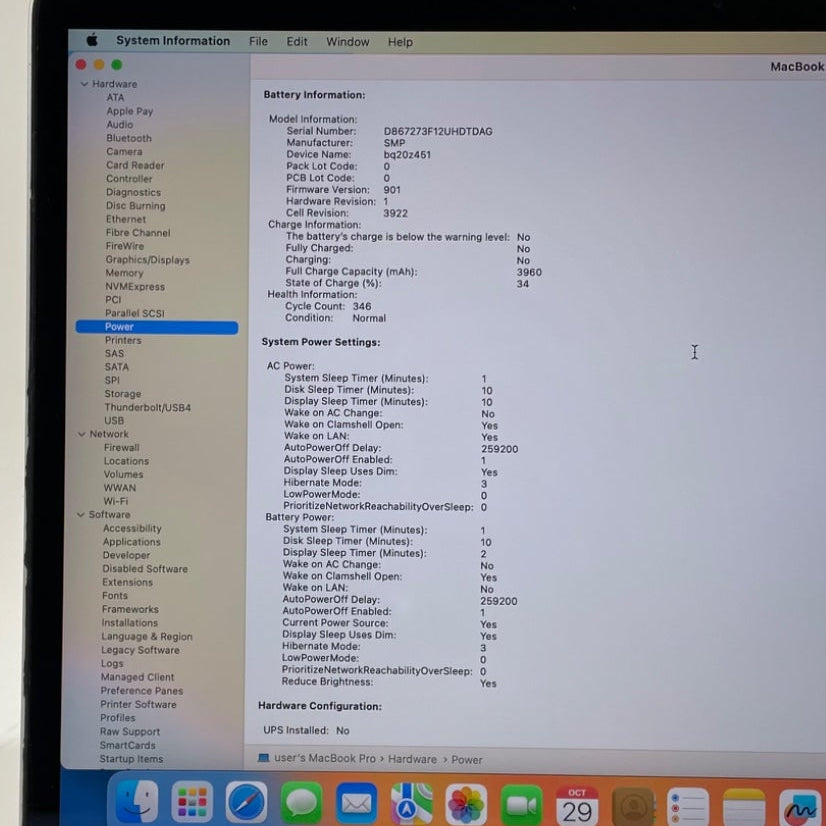Collapse the Software section
Image resolution: width=826 pixels, height=826 pixels.
(80, 515)
